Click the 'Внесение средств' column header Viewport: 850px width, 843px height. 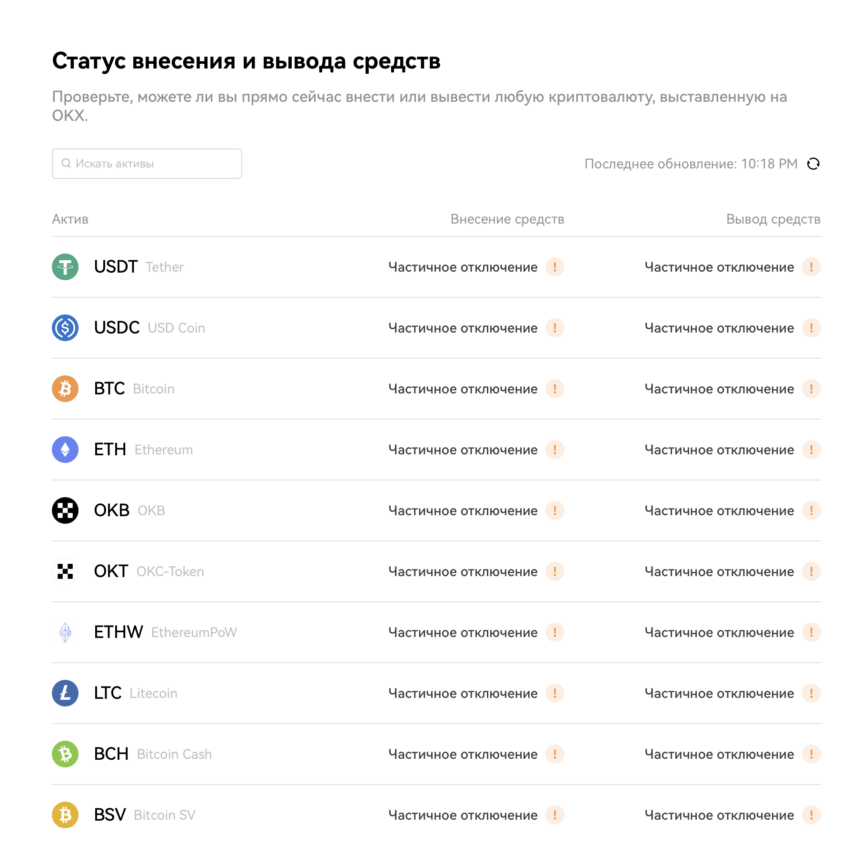tap(507, 219)
